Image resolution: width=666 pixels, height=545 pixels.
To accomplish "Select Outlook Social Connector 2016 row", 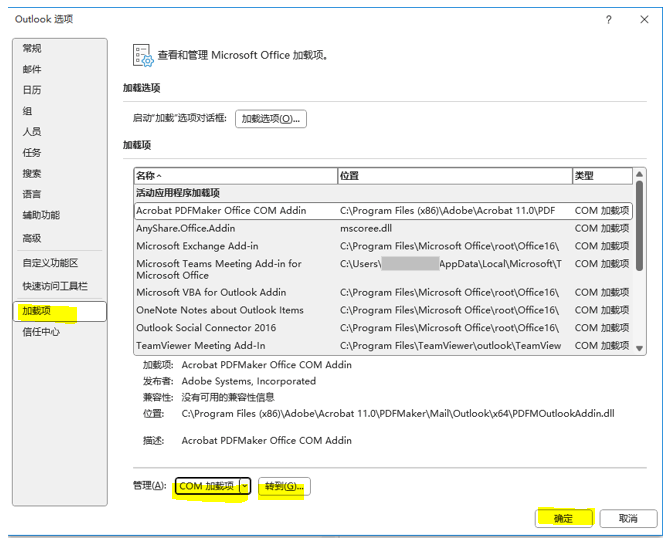I will click(x=383, y=328).
